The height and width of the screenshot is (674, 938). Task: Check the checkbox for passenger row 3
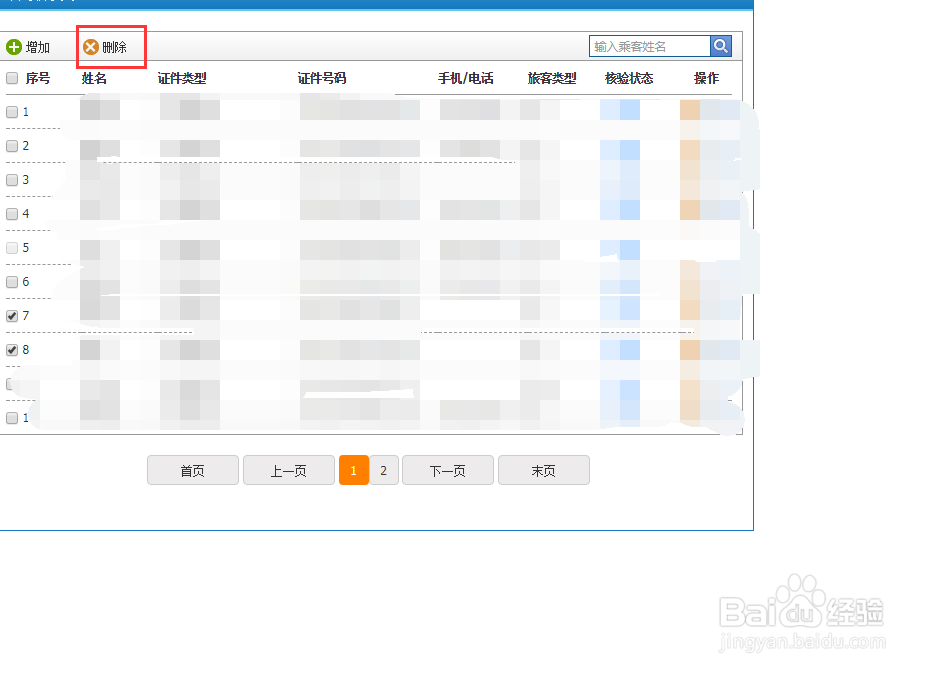pyautogui.click(x=12, y=180)
